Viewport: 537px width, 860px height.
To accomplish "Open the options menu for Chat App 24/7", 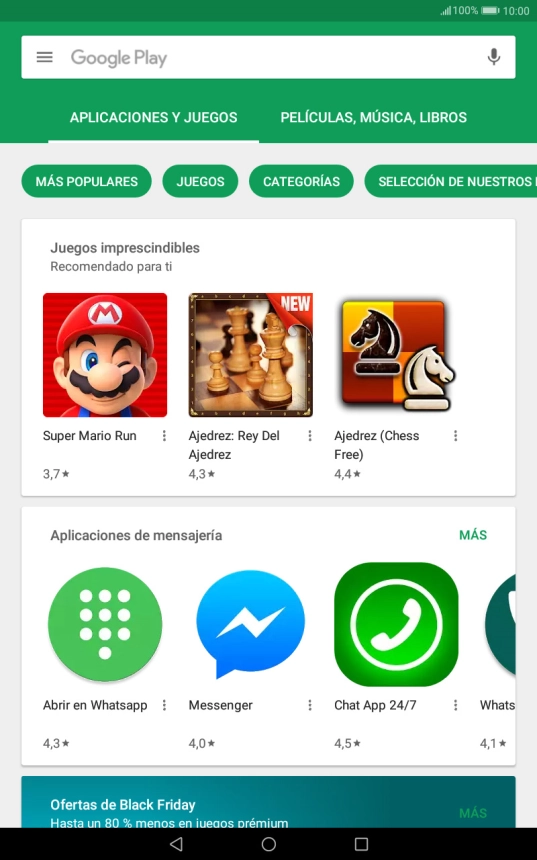I will 455,705.
